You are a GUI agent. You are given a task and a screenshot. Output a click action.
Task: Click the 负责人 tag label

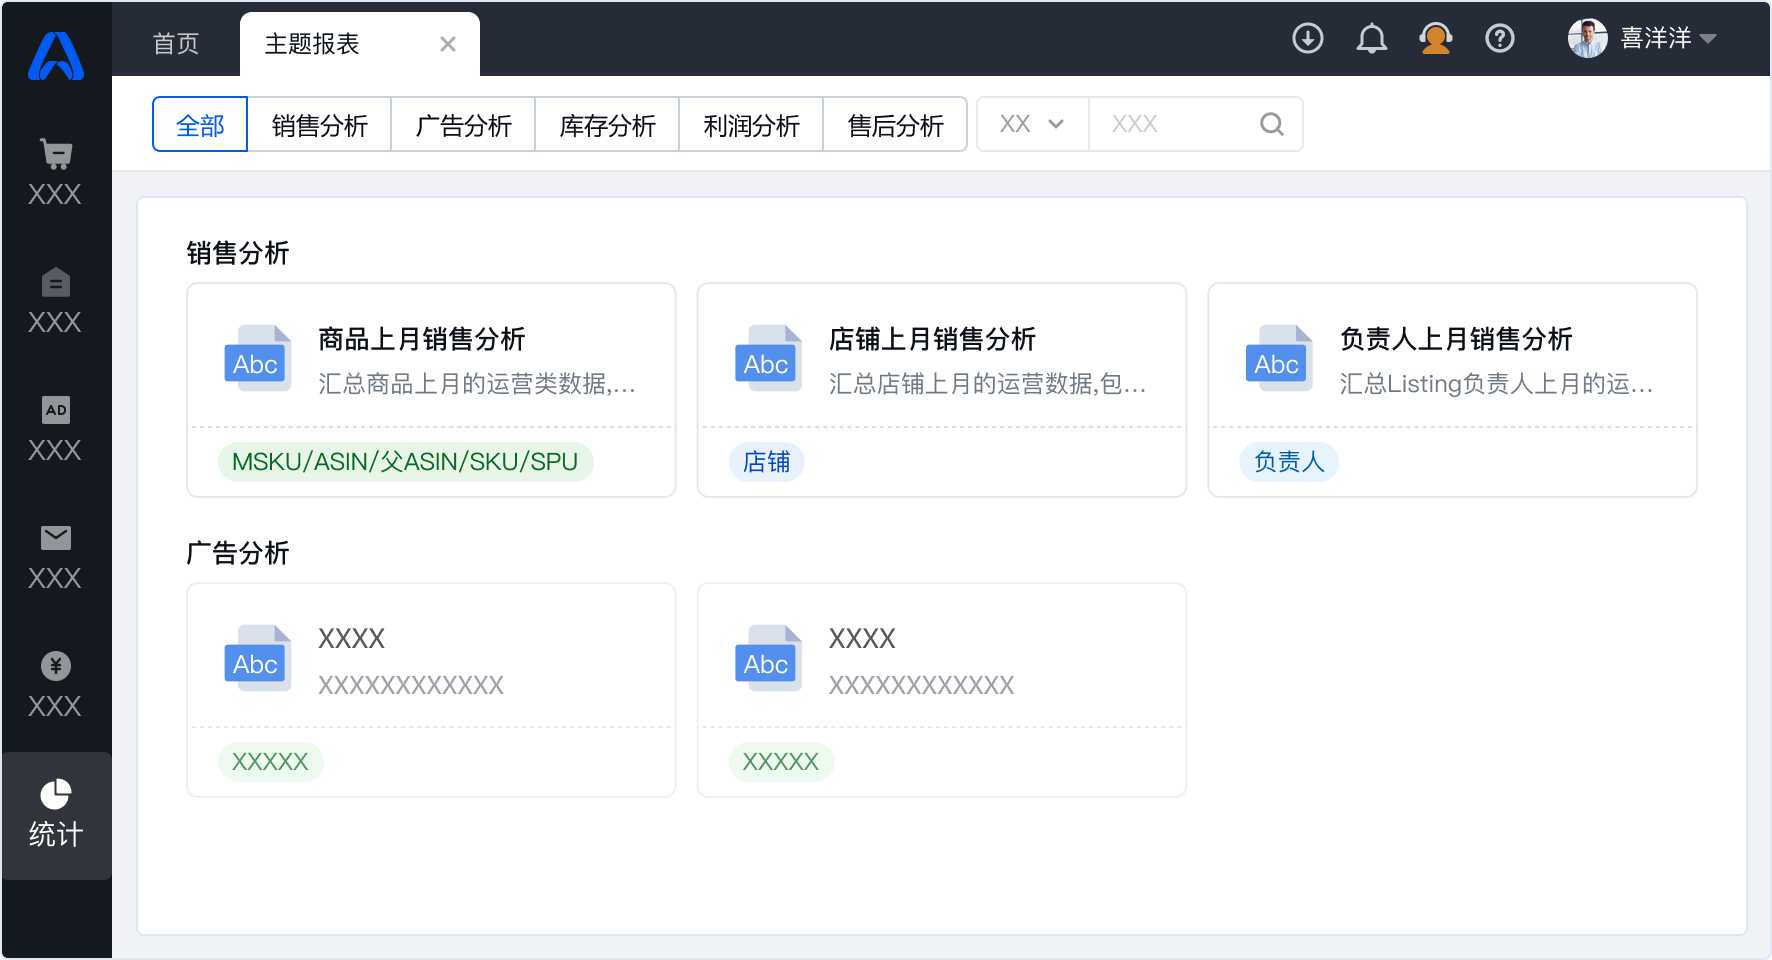(1288, 462)
